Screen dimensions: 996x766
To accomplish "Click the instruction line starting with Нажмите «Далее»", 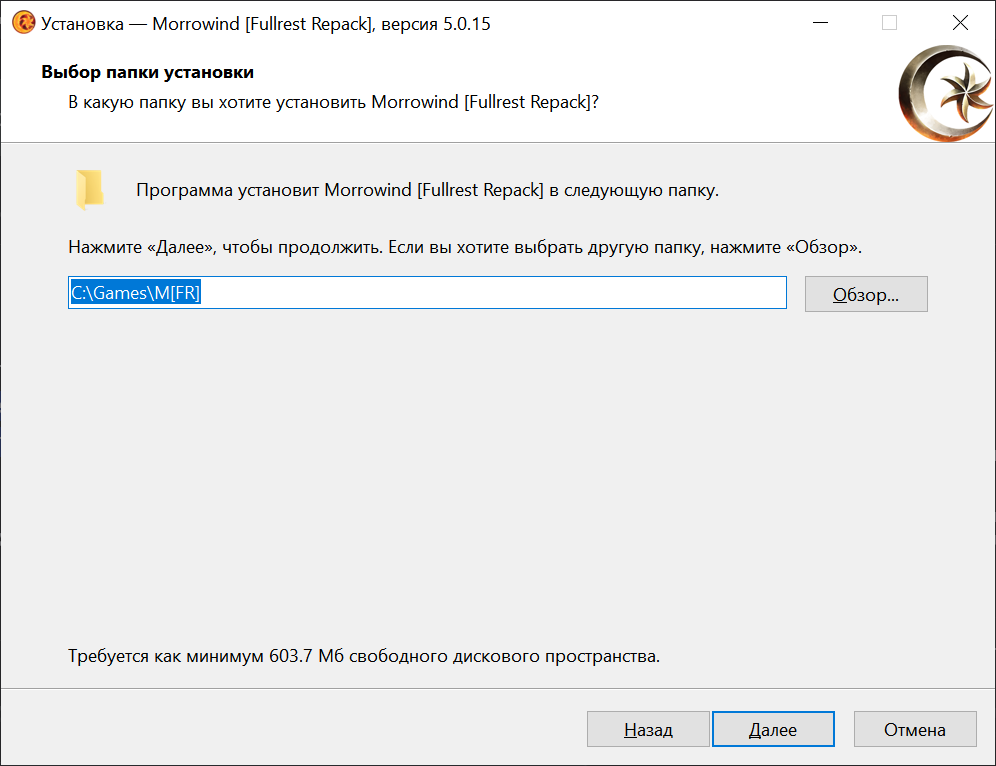I will click(x=465, y=247).
